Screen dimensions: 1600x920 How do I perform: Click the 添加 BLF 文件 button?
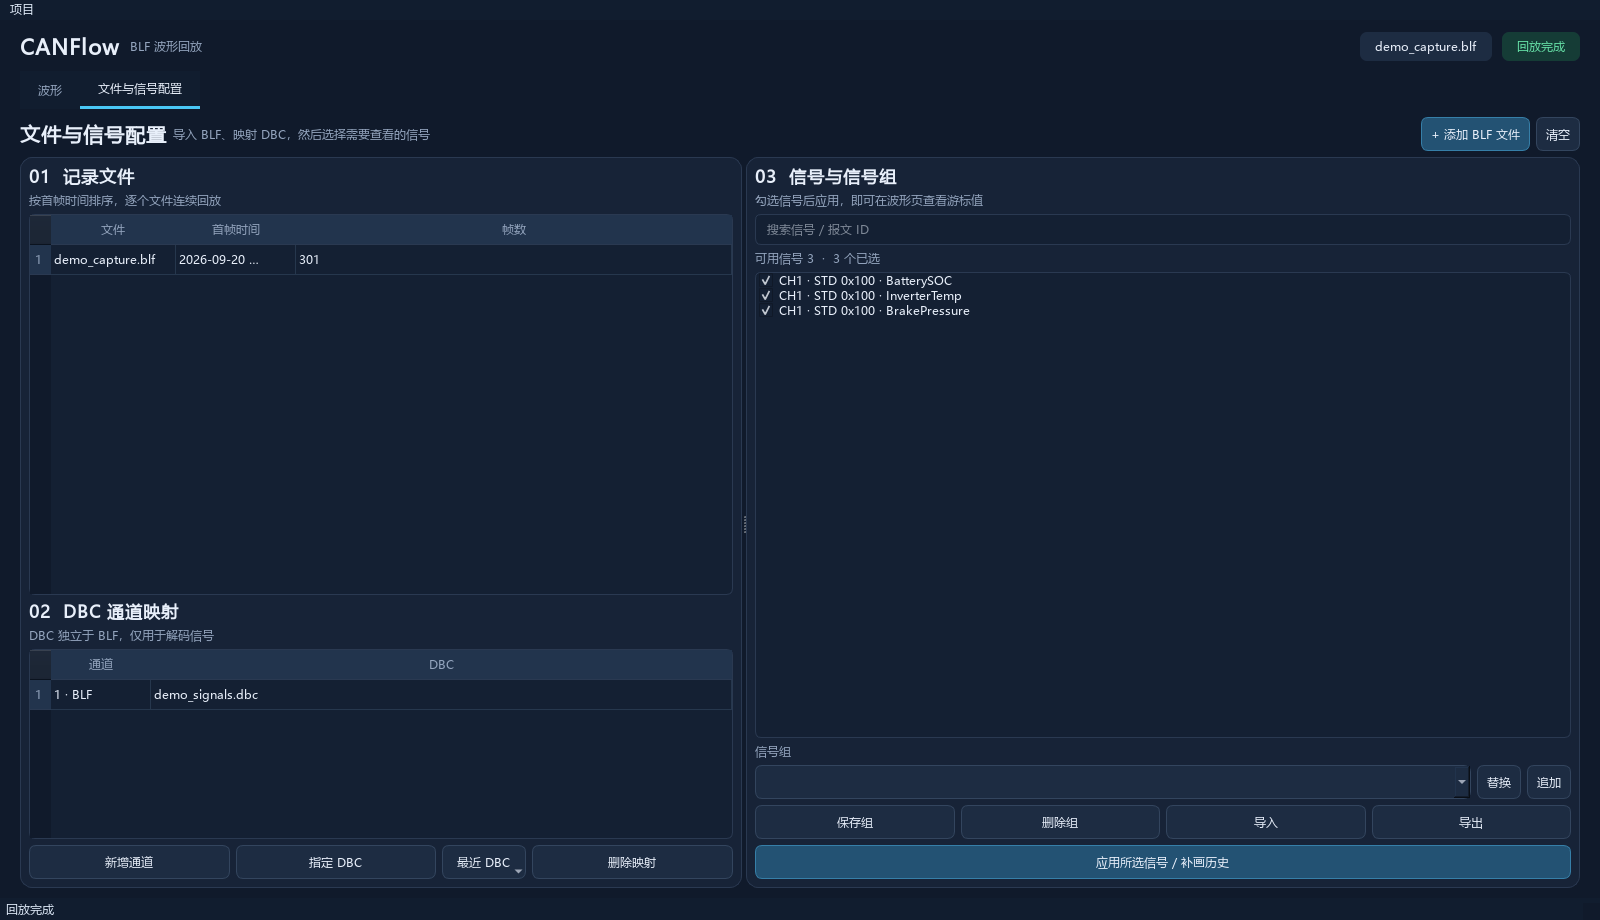click(1475, 134)
